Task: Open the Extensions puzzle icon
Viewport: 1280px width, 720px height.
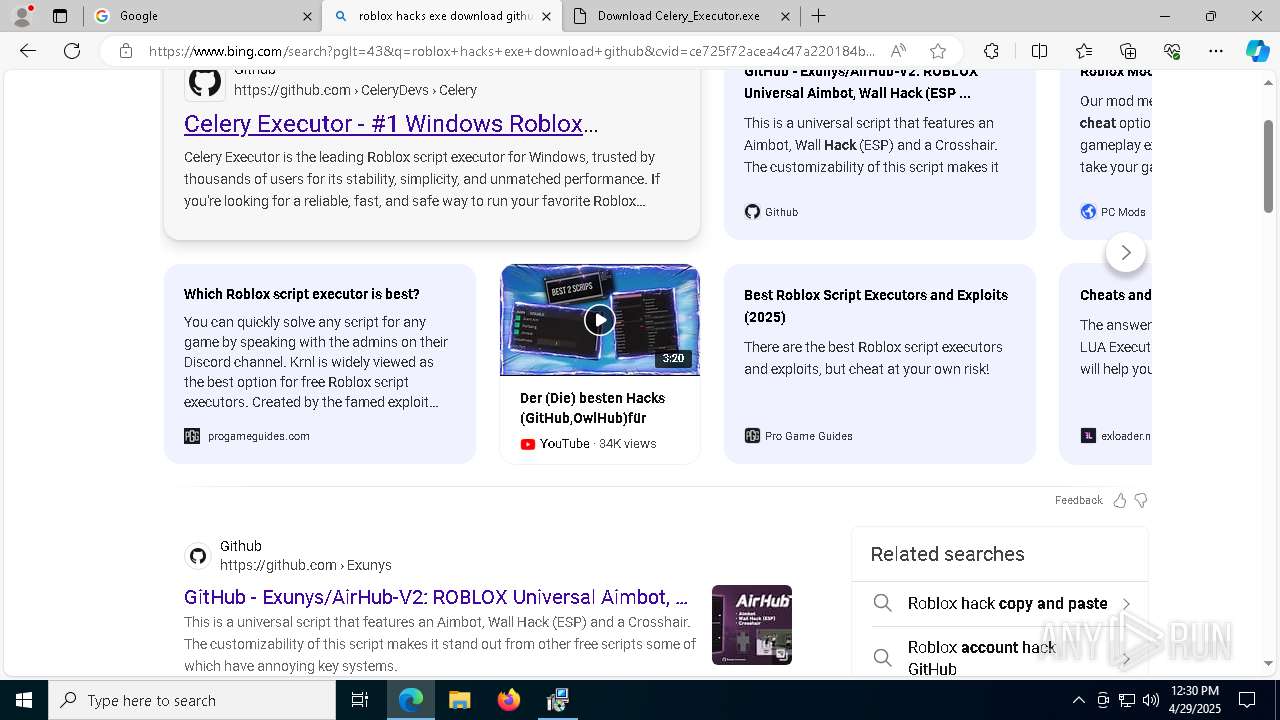Action: point(991,51)
